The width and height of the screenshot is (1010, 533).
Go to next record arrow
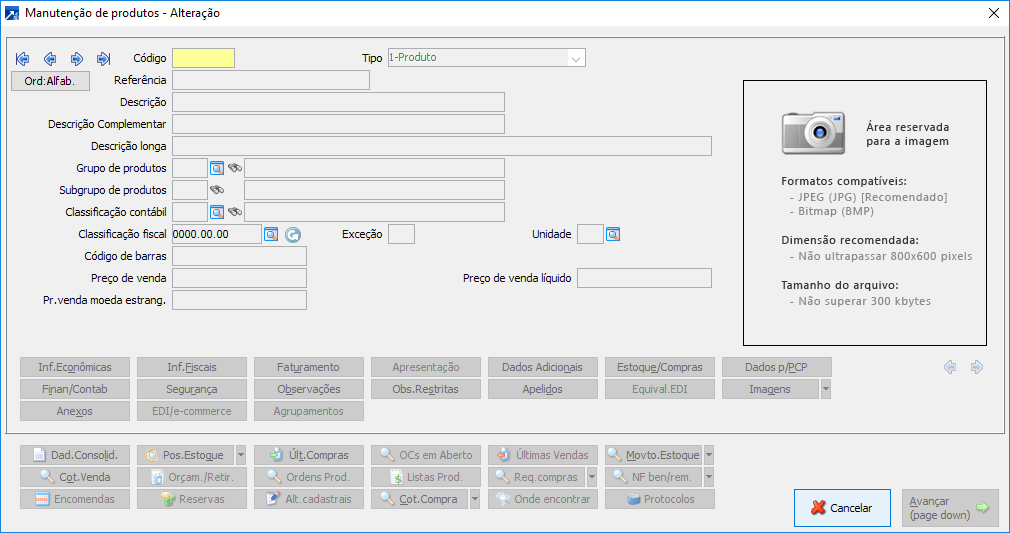[x=77, y=59]
